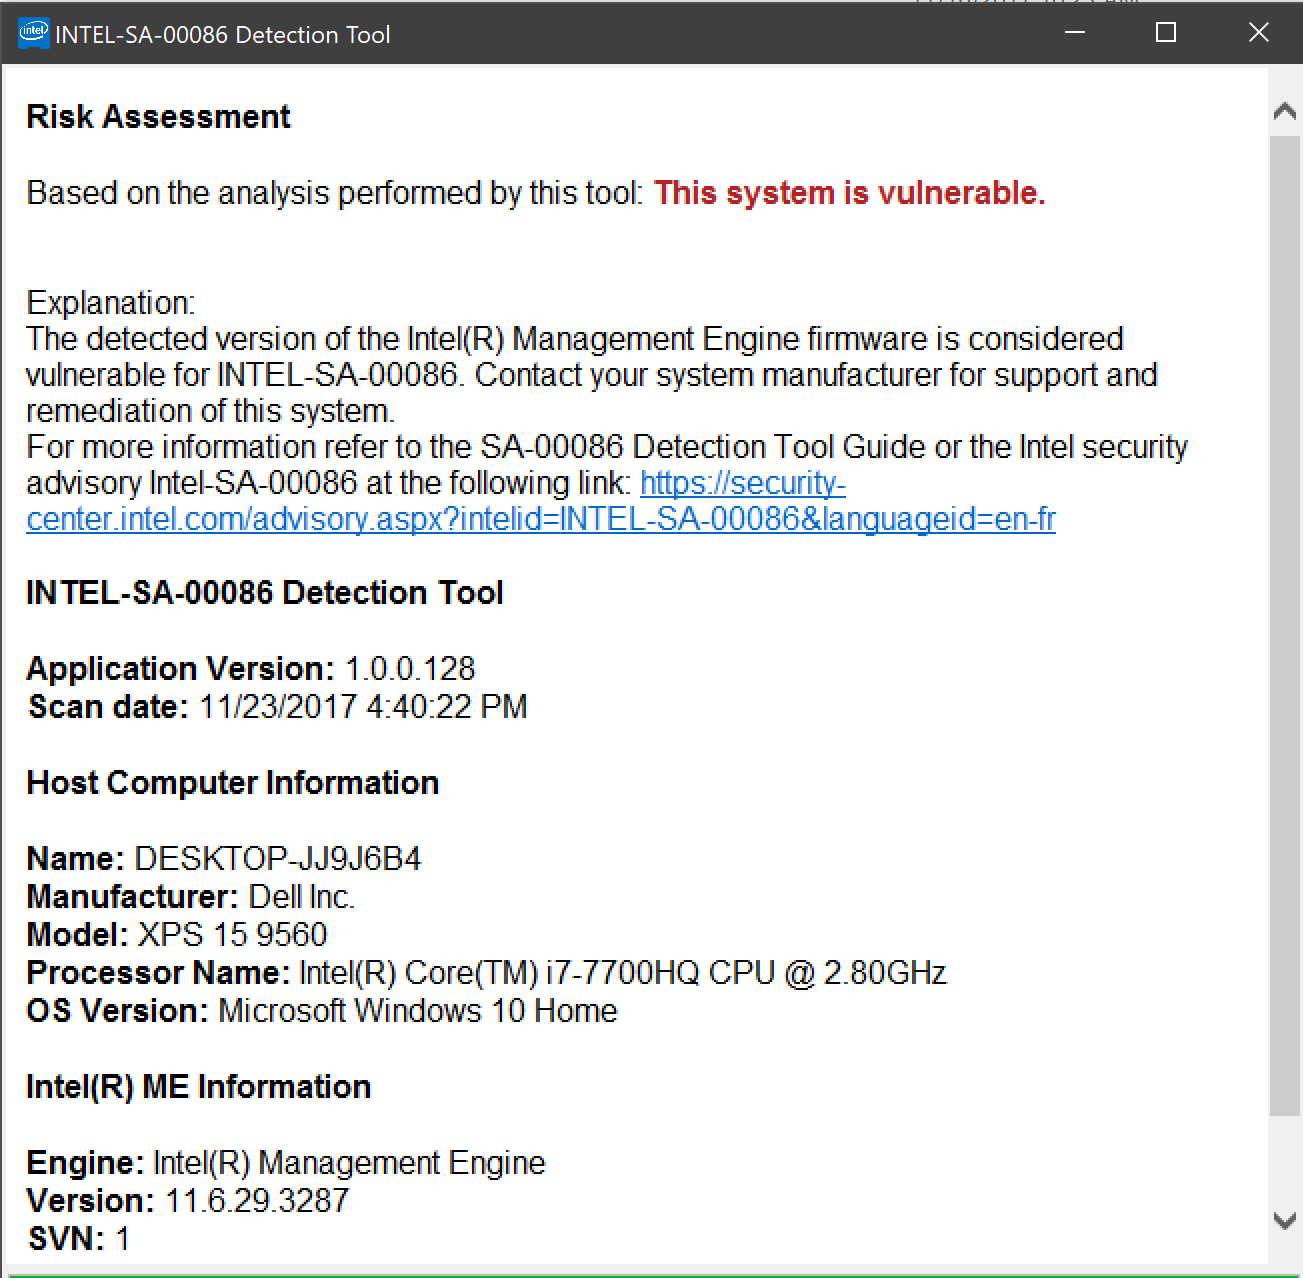Click the 'This system is vulnerable.' text
Viewport: 1303px width, 1278px height.
click(850, 193)
